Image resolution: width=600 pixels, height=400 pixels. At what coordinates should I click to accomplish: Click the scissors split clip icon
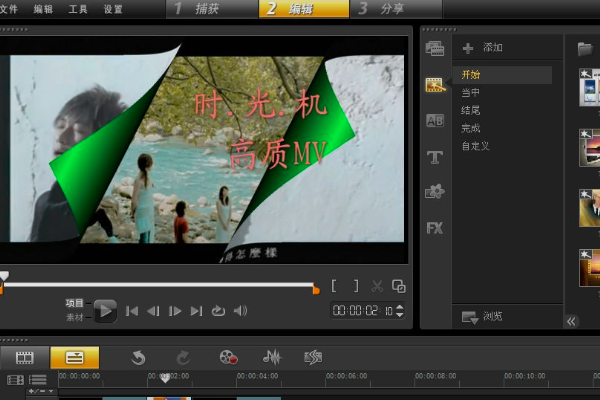tap(377, 286)
